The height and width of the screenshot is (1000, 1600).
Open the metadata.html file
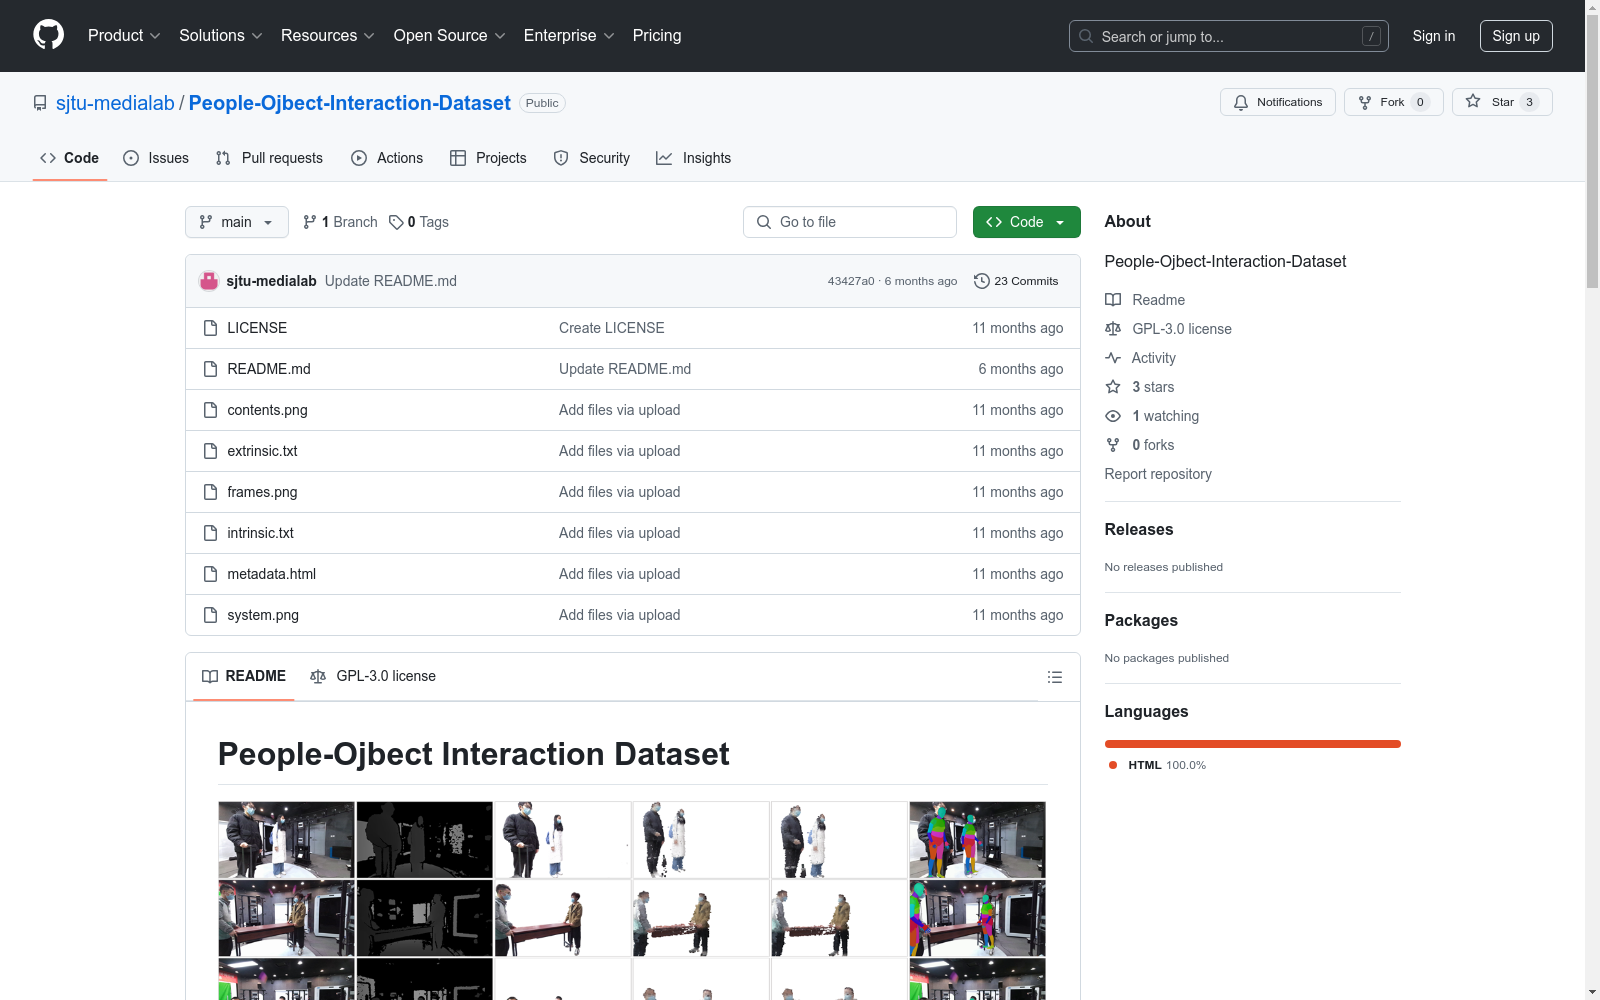(x=271, y=574)
